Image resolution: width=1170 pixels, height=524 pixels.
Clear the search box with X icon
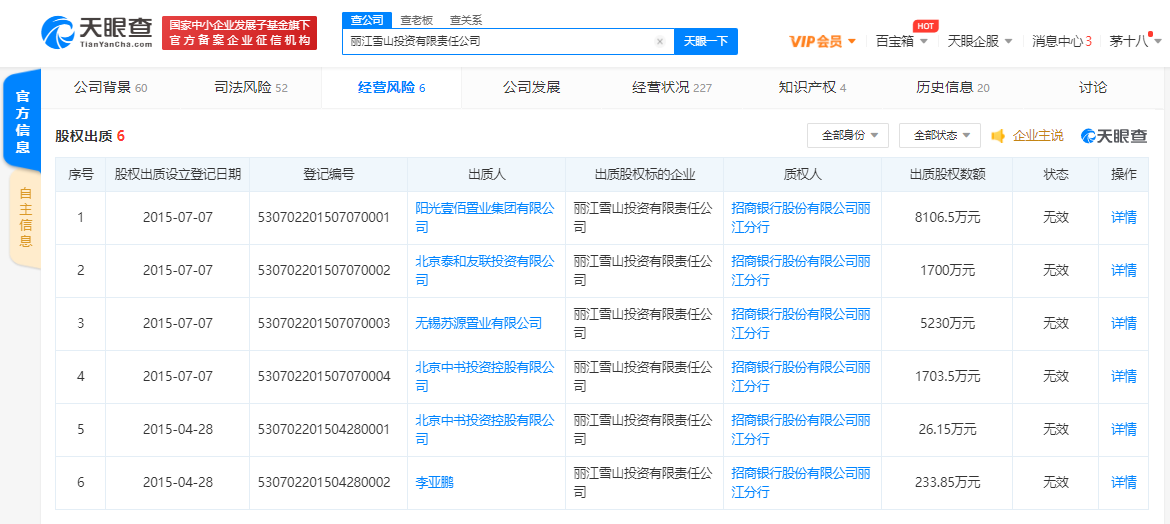pyautogui.click(x=660, y=42)
